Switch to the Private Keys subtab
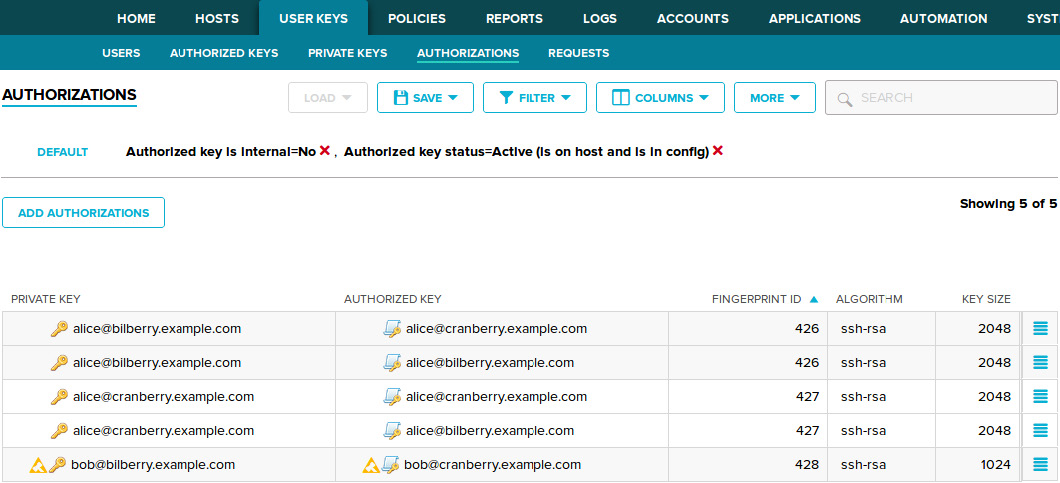The width and height of the screenshot is (1060, 483). tap(347, 53)
